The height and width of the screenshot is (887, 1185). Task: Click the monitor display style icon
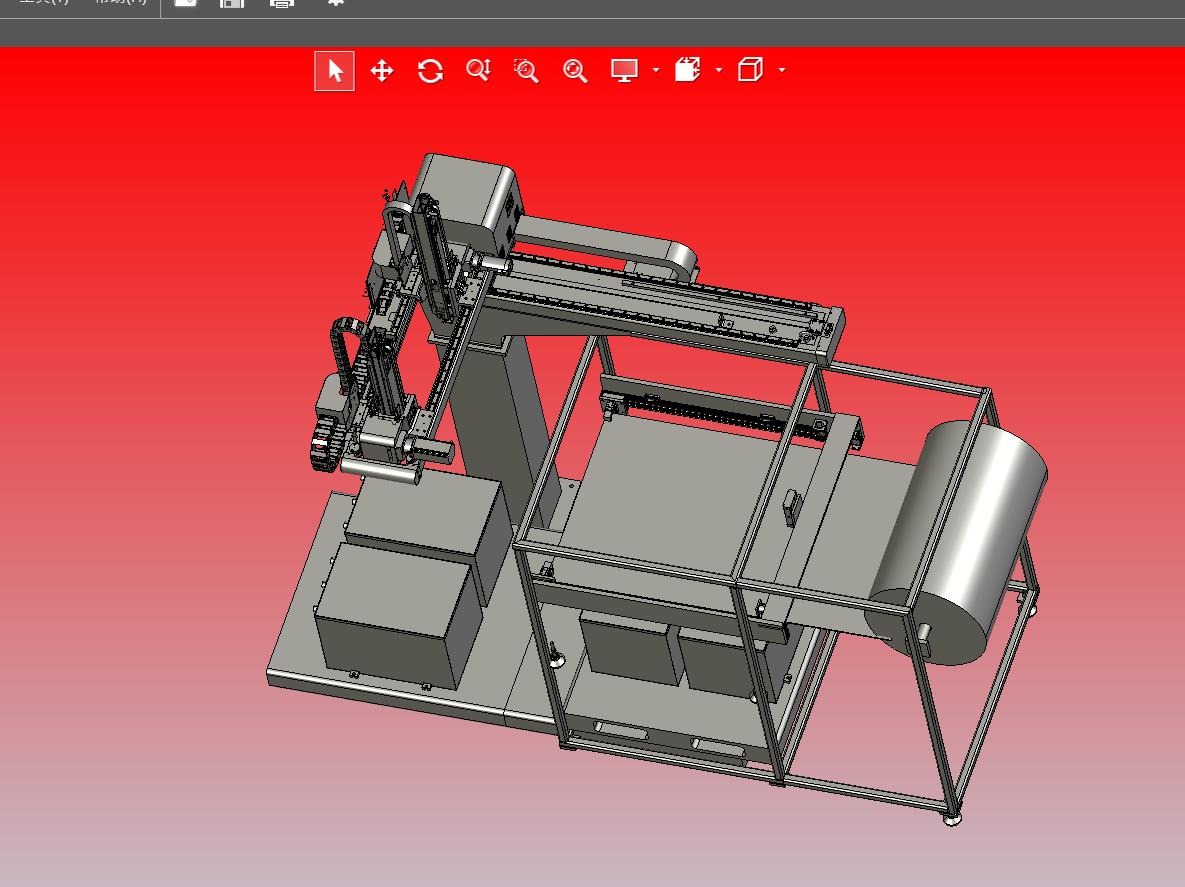click(624, 70)
